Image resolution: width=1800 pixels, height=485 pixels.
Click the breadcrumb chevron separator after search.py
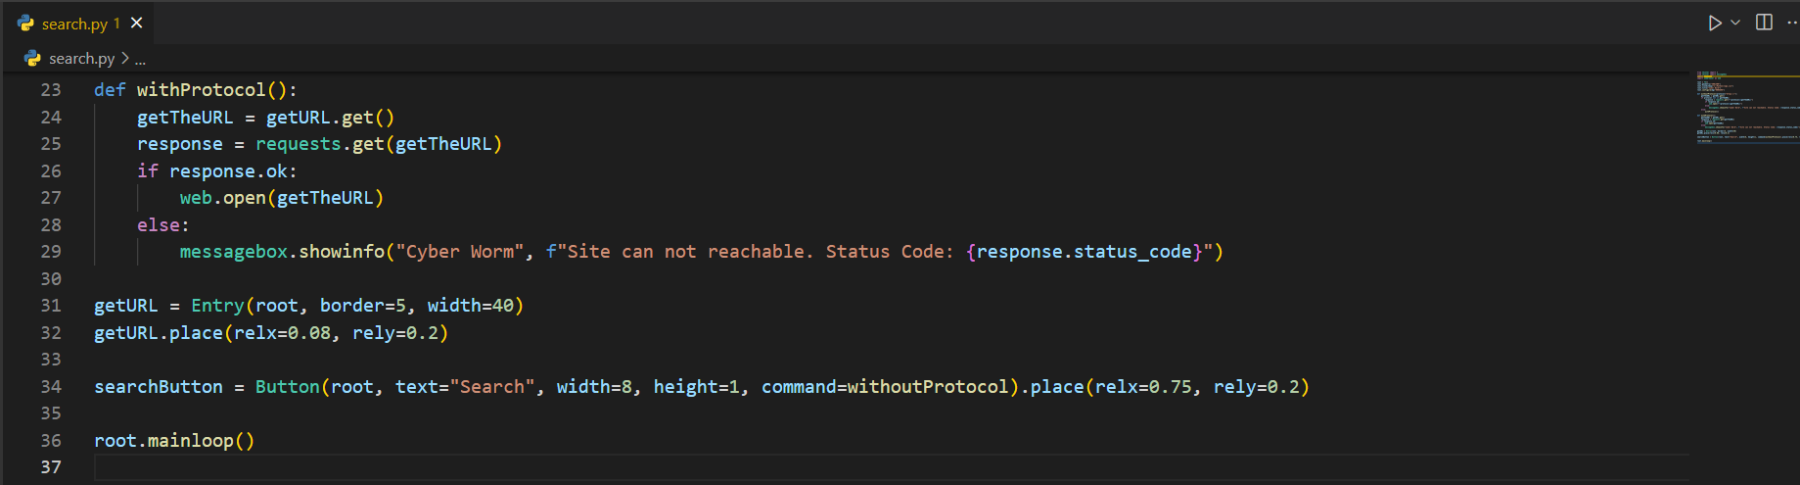tap(125, 59)
